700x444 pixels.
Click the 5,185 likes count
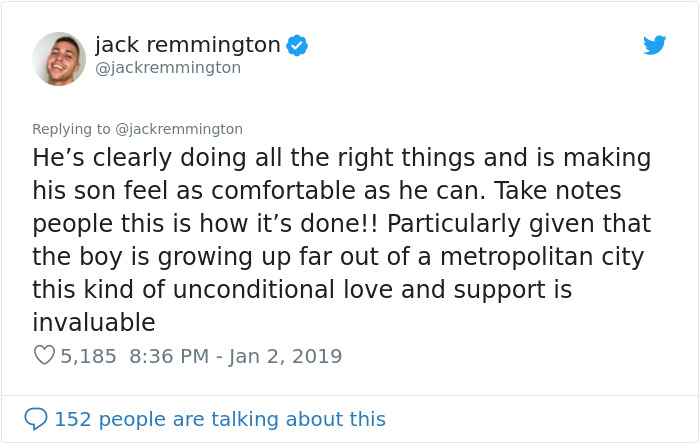(88, 356)
